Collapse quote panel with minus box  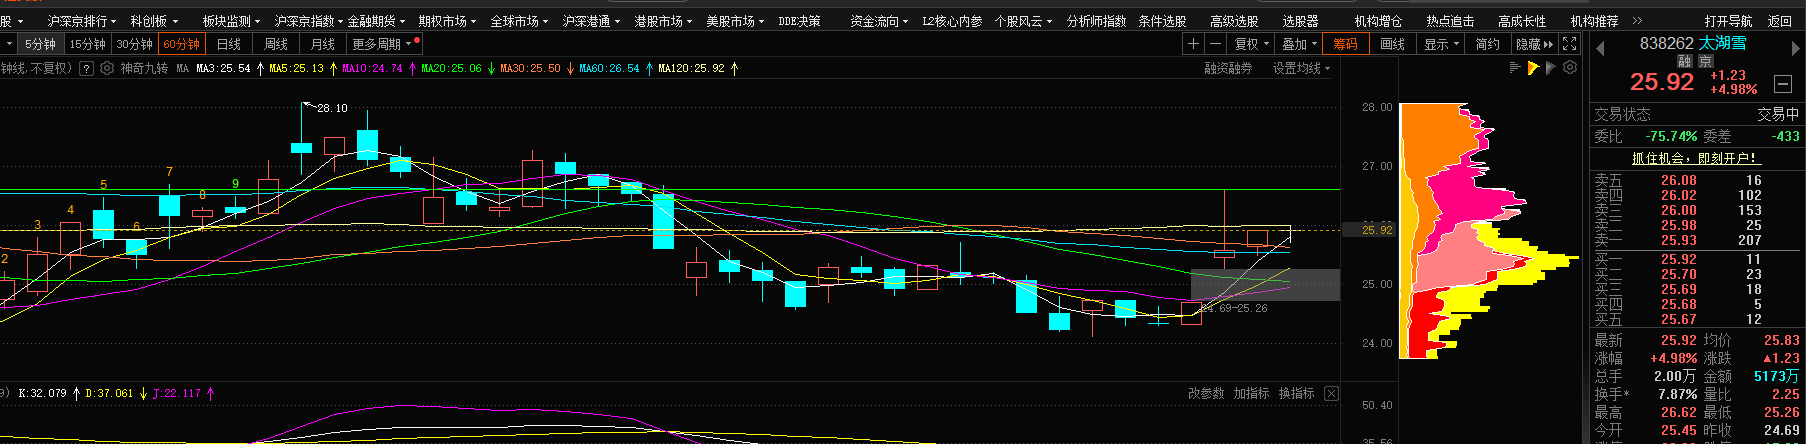pyautogui.click(x=1783, y=84)
